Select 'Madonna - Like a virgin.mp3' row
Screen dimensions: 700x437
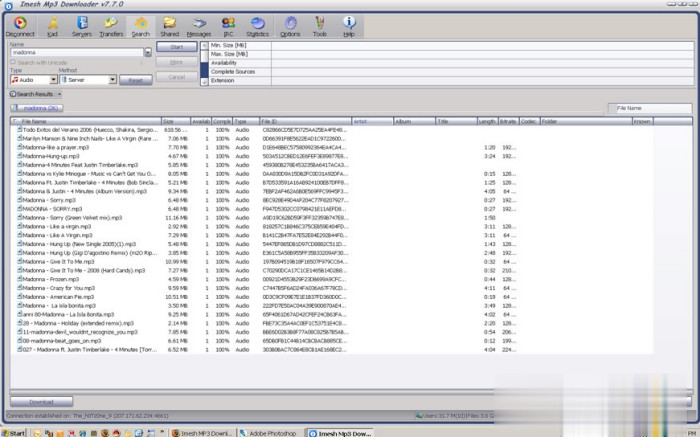click(x=332, y=226)
